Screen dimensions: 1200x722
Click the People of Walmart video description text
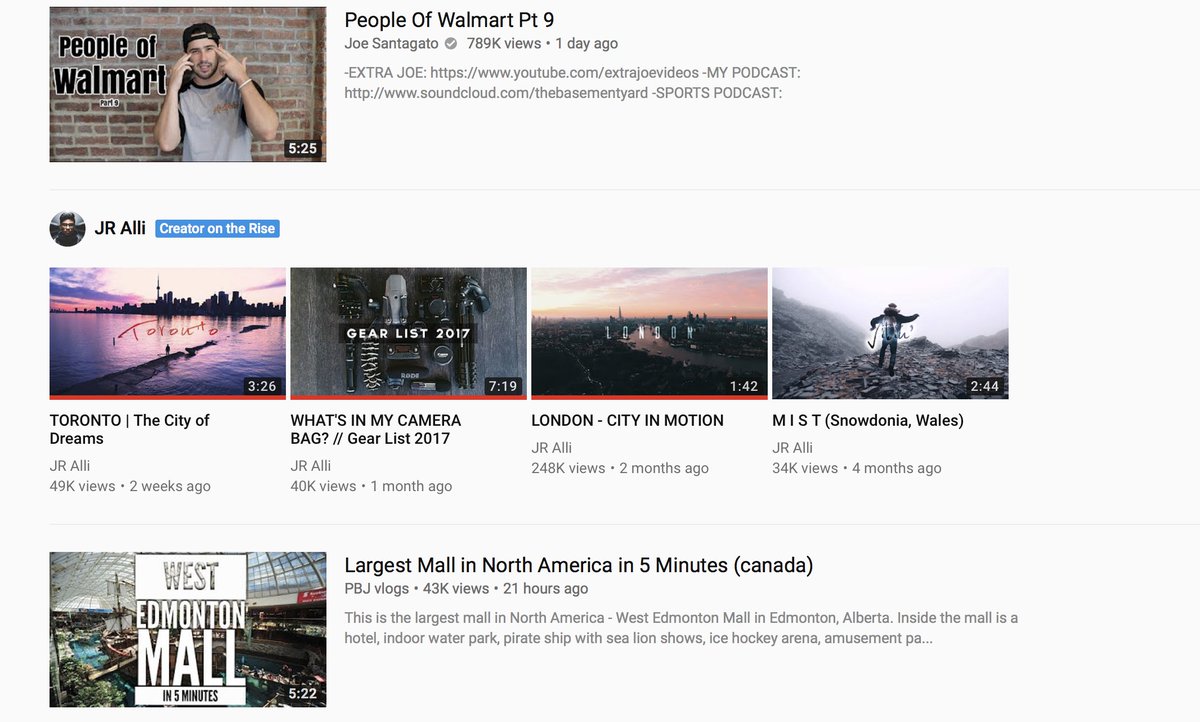pos(572,83)
